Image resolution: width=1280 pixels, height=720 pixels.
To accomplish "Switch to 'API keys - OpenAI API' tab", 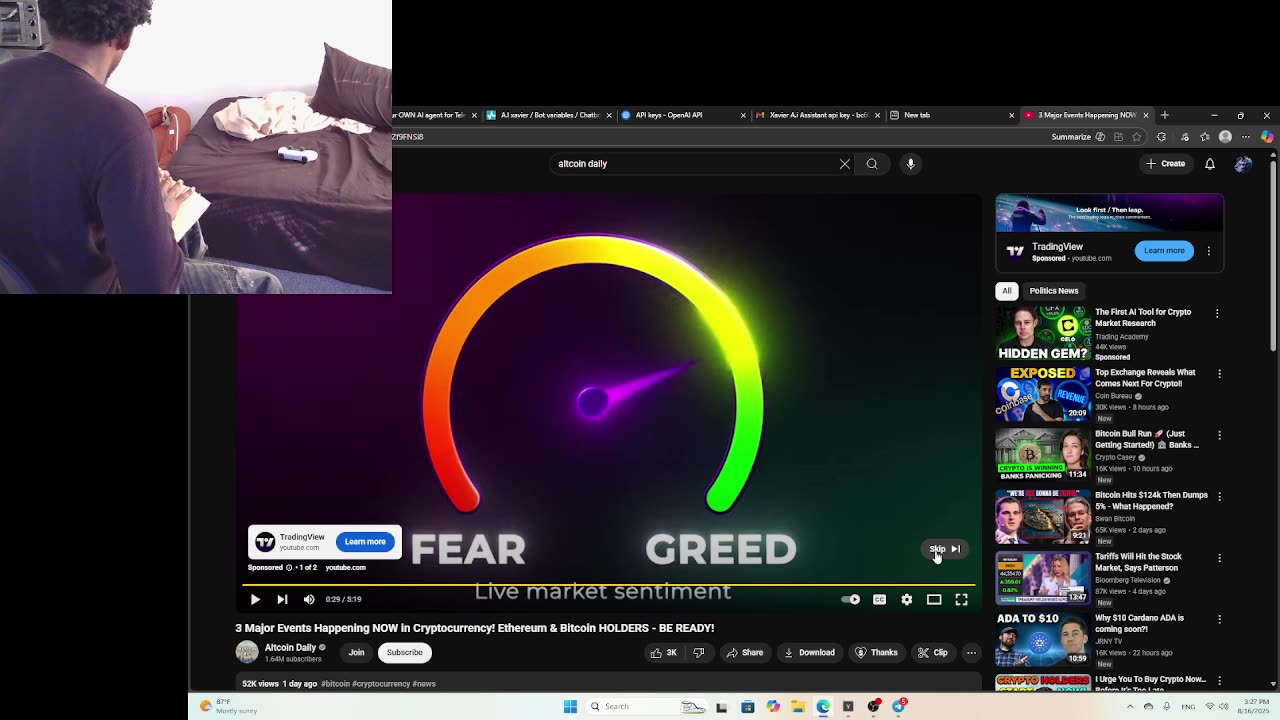I will pyautogui.click(x=684, y=115).
